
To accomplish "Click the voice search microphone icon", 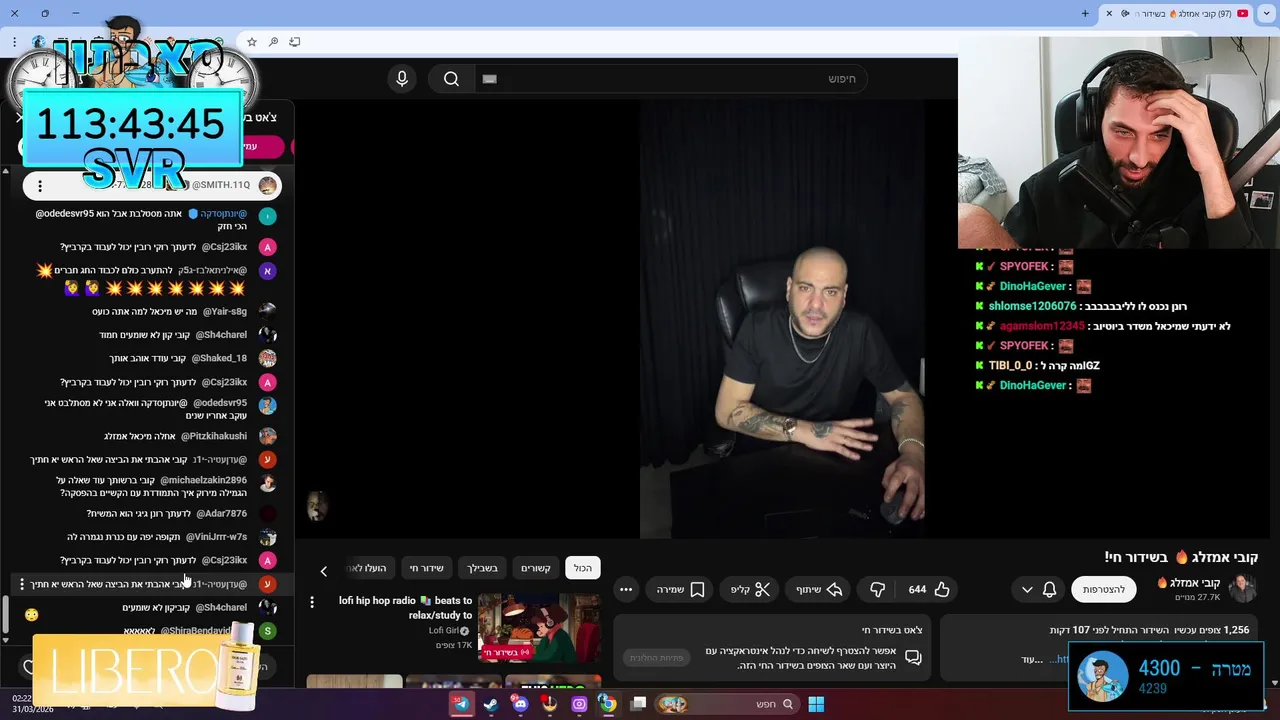I will pyautogui.click(x=402, y=79).
